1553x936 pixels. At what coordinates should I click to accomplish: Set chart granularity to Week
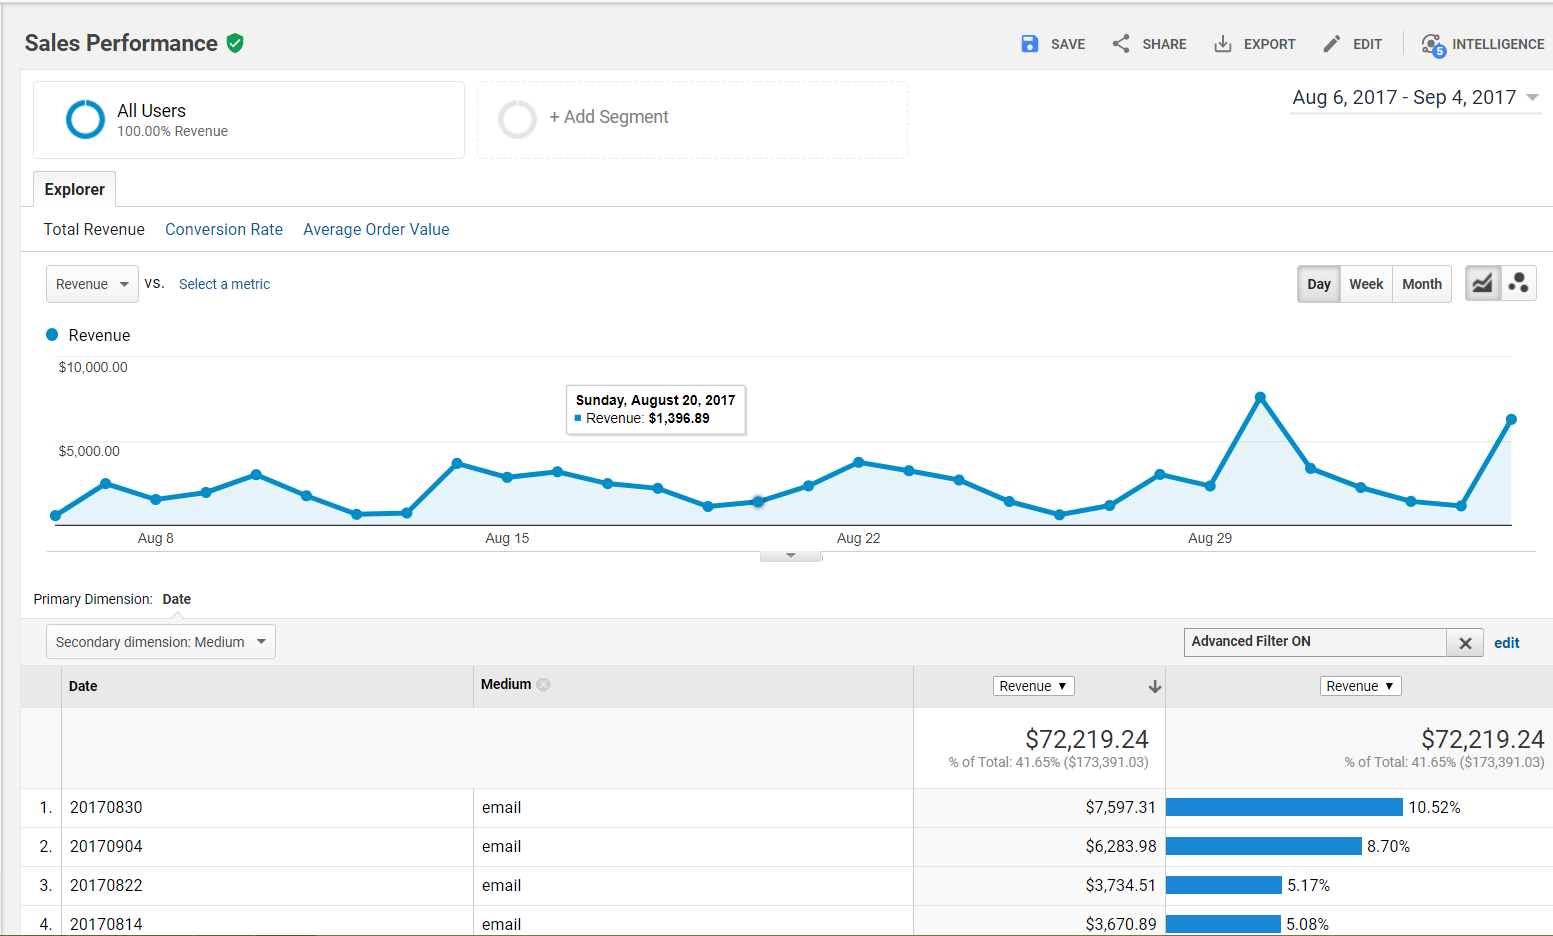pyautogui.click(x=1366, y=284)
